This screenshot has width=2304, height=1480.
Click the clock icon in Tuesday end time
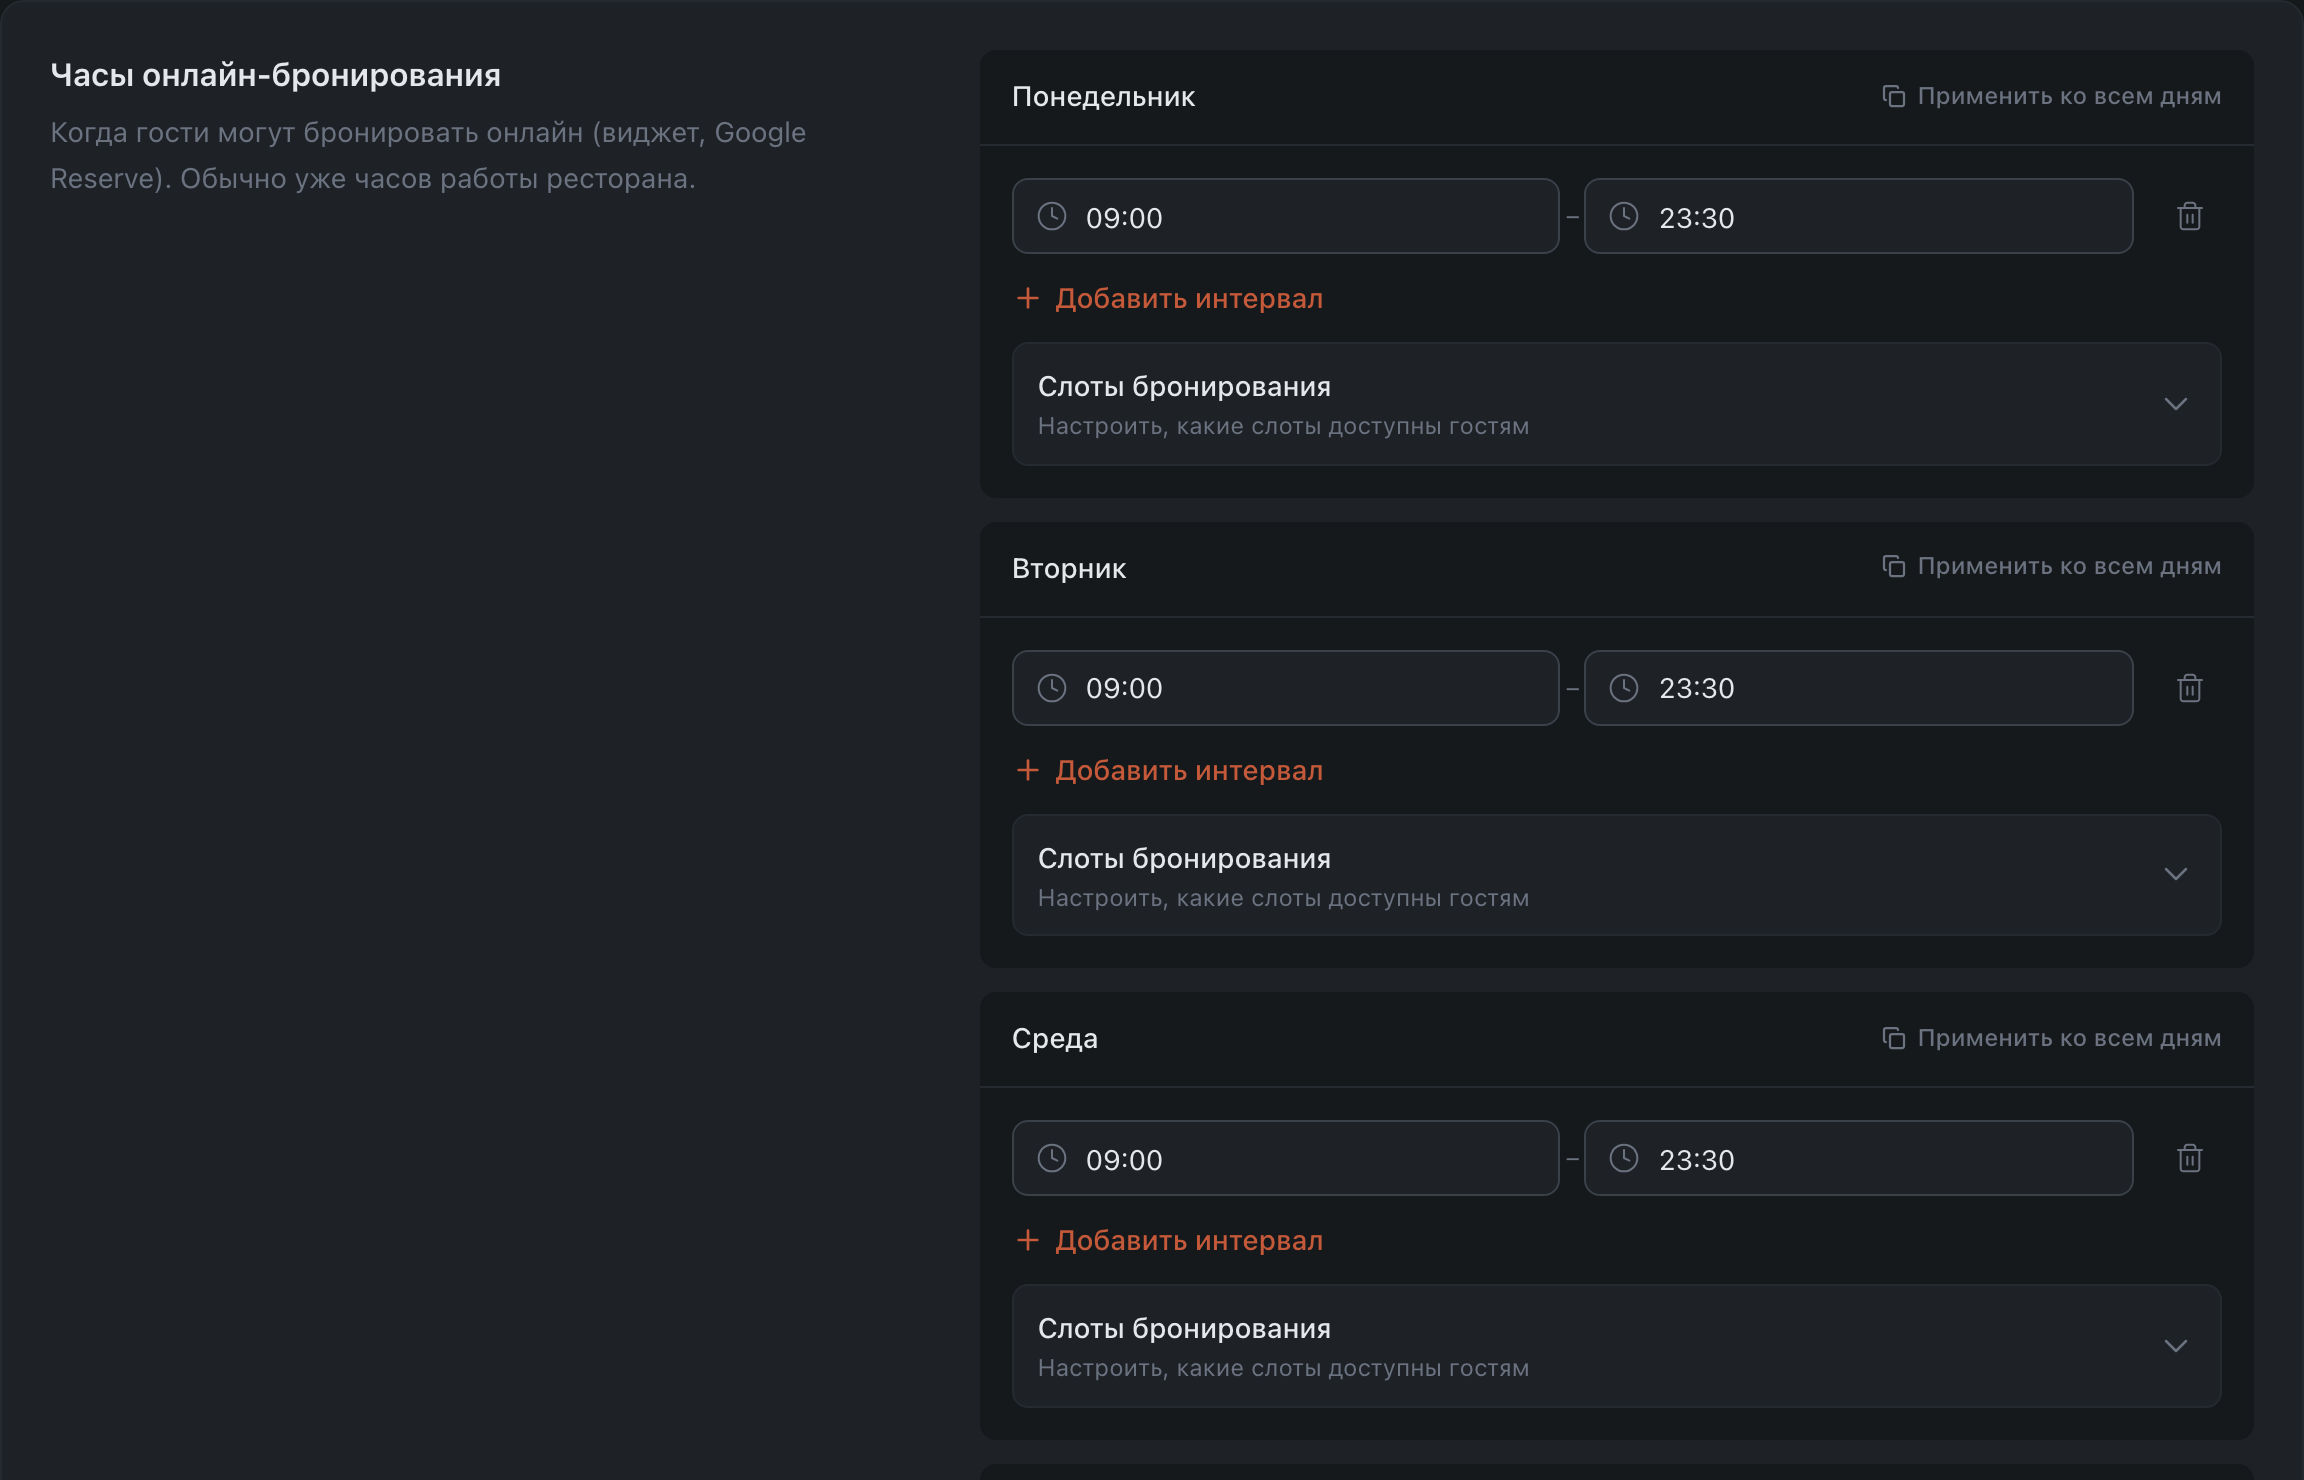tap(1624, 688)
